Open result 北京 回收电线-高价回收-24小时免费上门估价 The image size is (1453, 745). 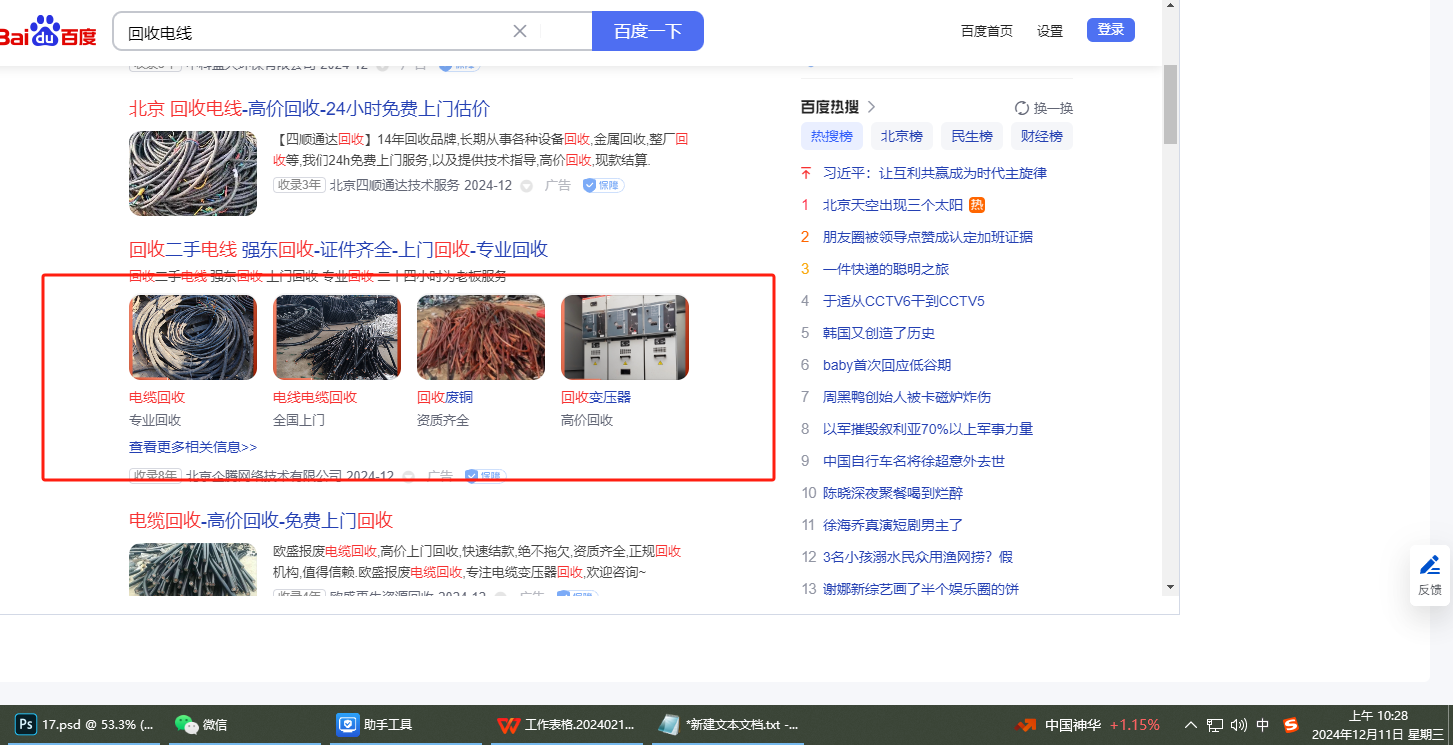click(x=309, y=109)
